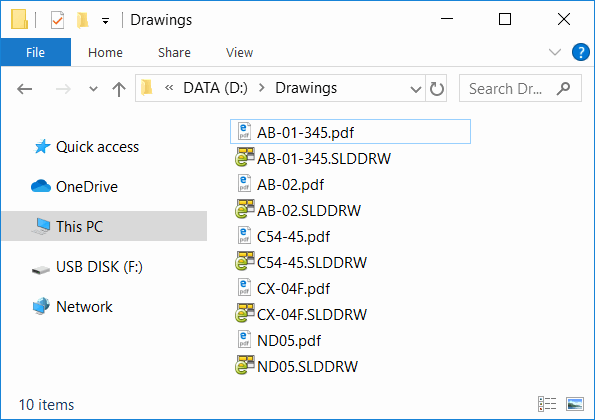Open the View ribbon tab
The height and width of the screenshot is (420, 595).
[239, 52]
